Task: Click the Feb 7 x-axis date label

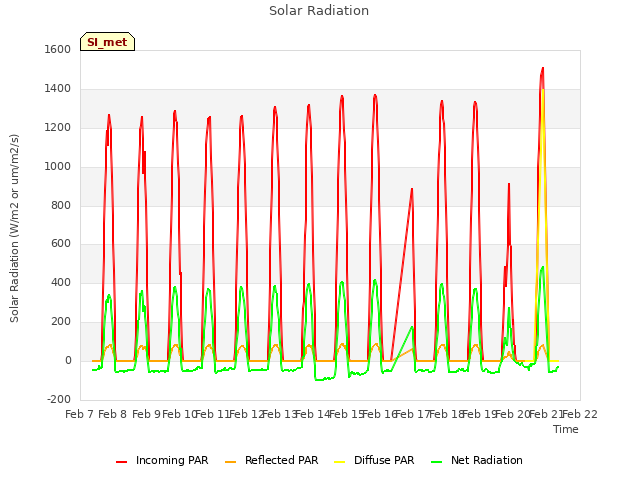Action: 80,414
